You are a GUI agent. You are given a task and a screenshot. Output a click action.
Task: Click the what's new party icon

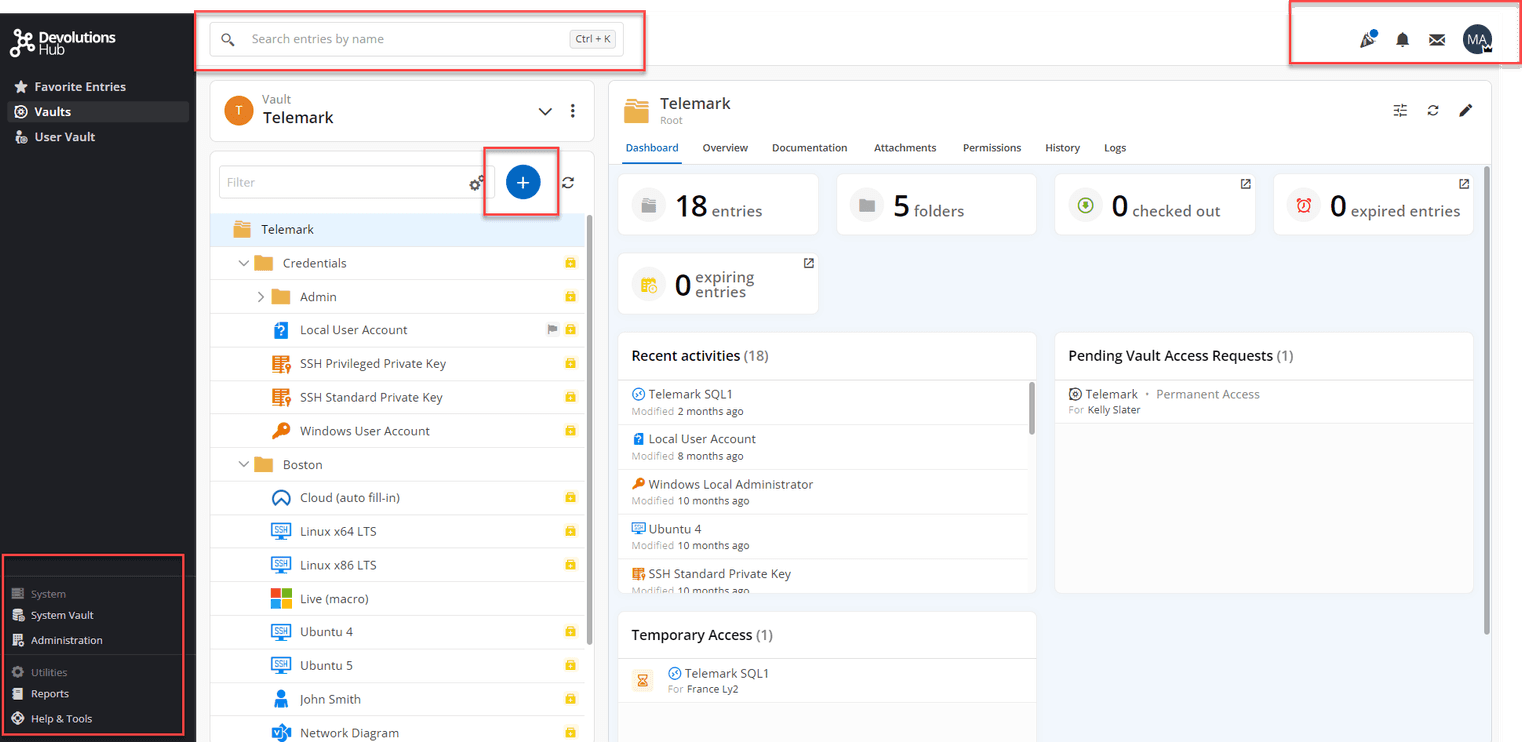(x=1367, y=40)
